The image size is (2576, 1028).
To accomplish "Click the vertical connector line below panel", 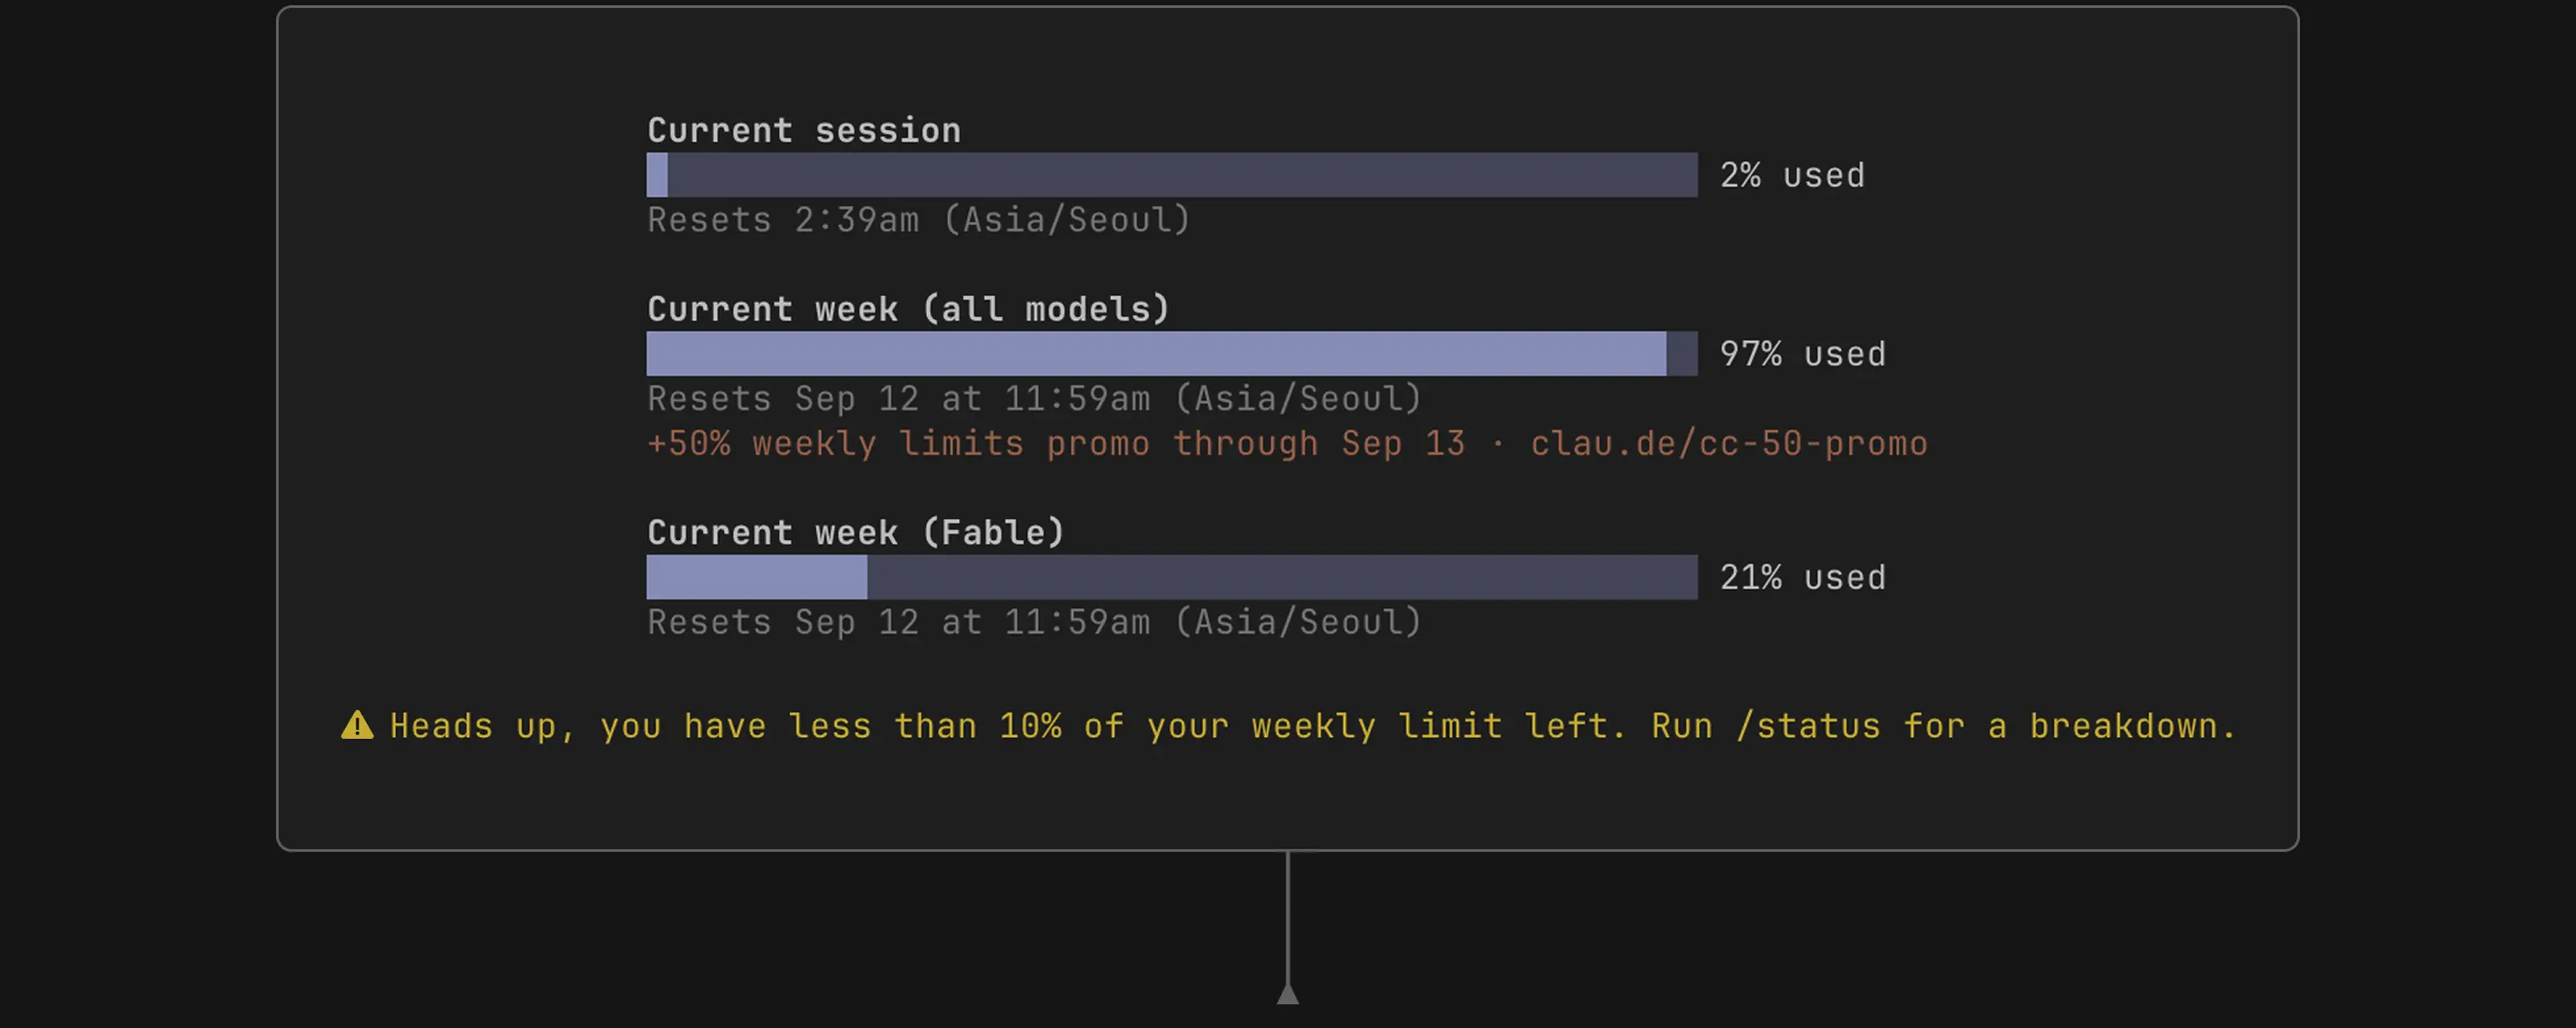I will coord(1288,917).
